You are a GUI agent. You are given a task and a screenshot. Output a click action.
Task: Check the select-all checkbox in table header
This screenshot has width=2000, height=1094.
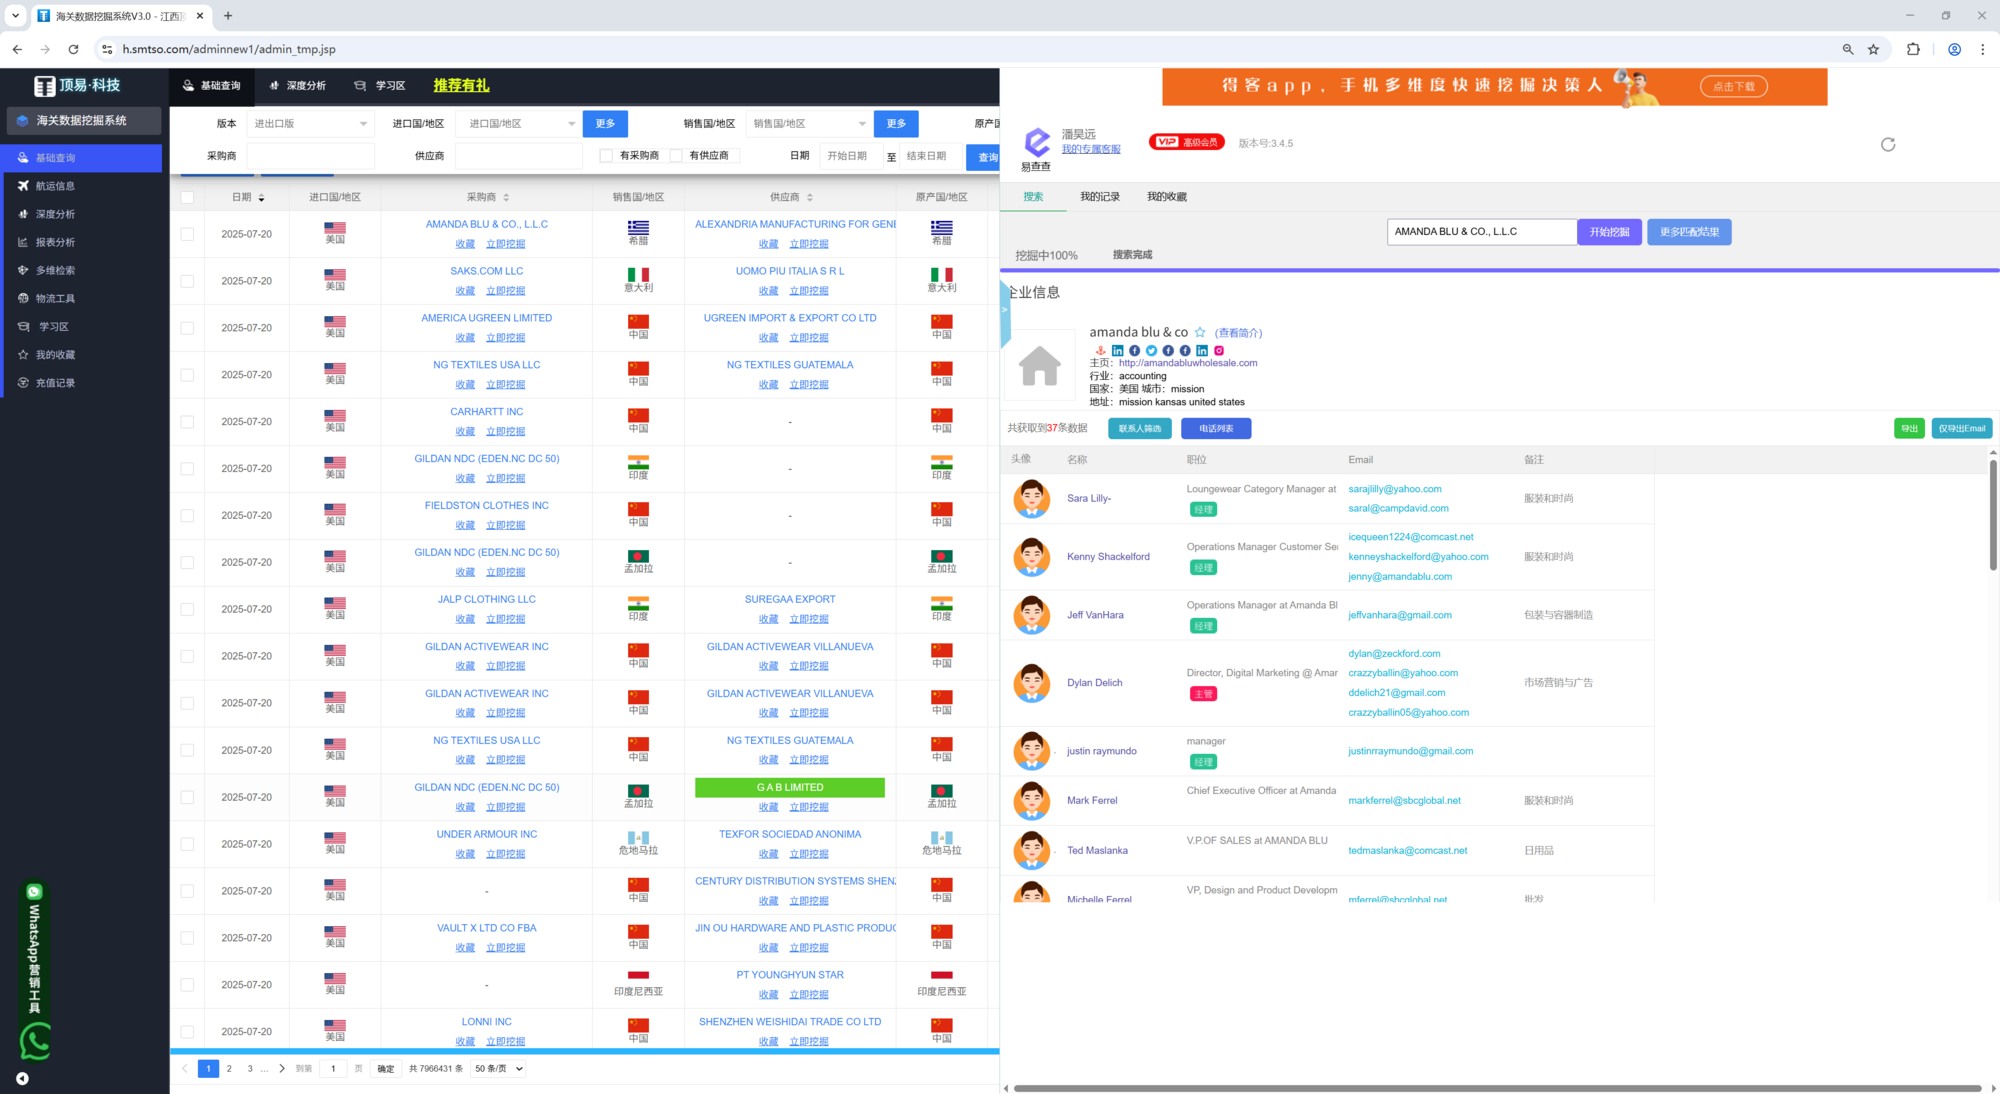tap(187, 197)
